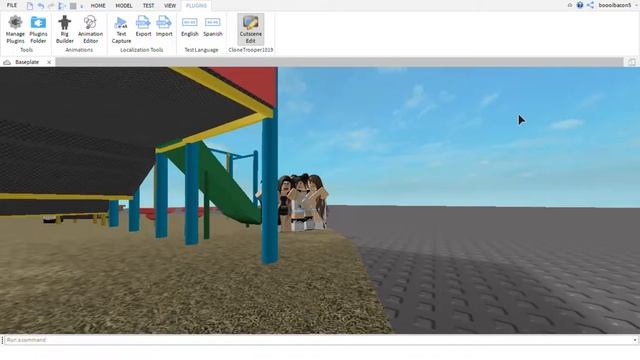Screen dimensions: 640x360
Task: Launch the Rig Builder tool
Action: [64, 29]
